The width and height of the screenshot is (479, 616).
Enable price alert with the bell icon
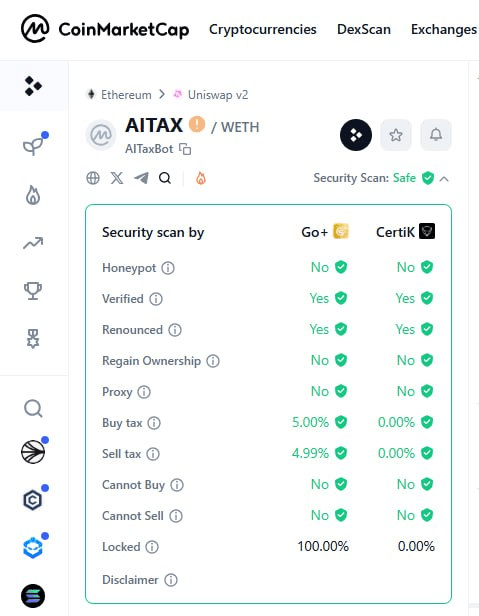tap(436, 135)
